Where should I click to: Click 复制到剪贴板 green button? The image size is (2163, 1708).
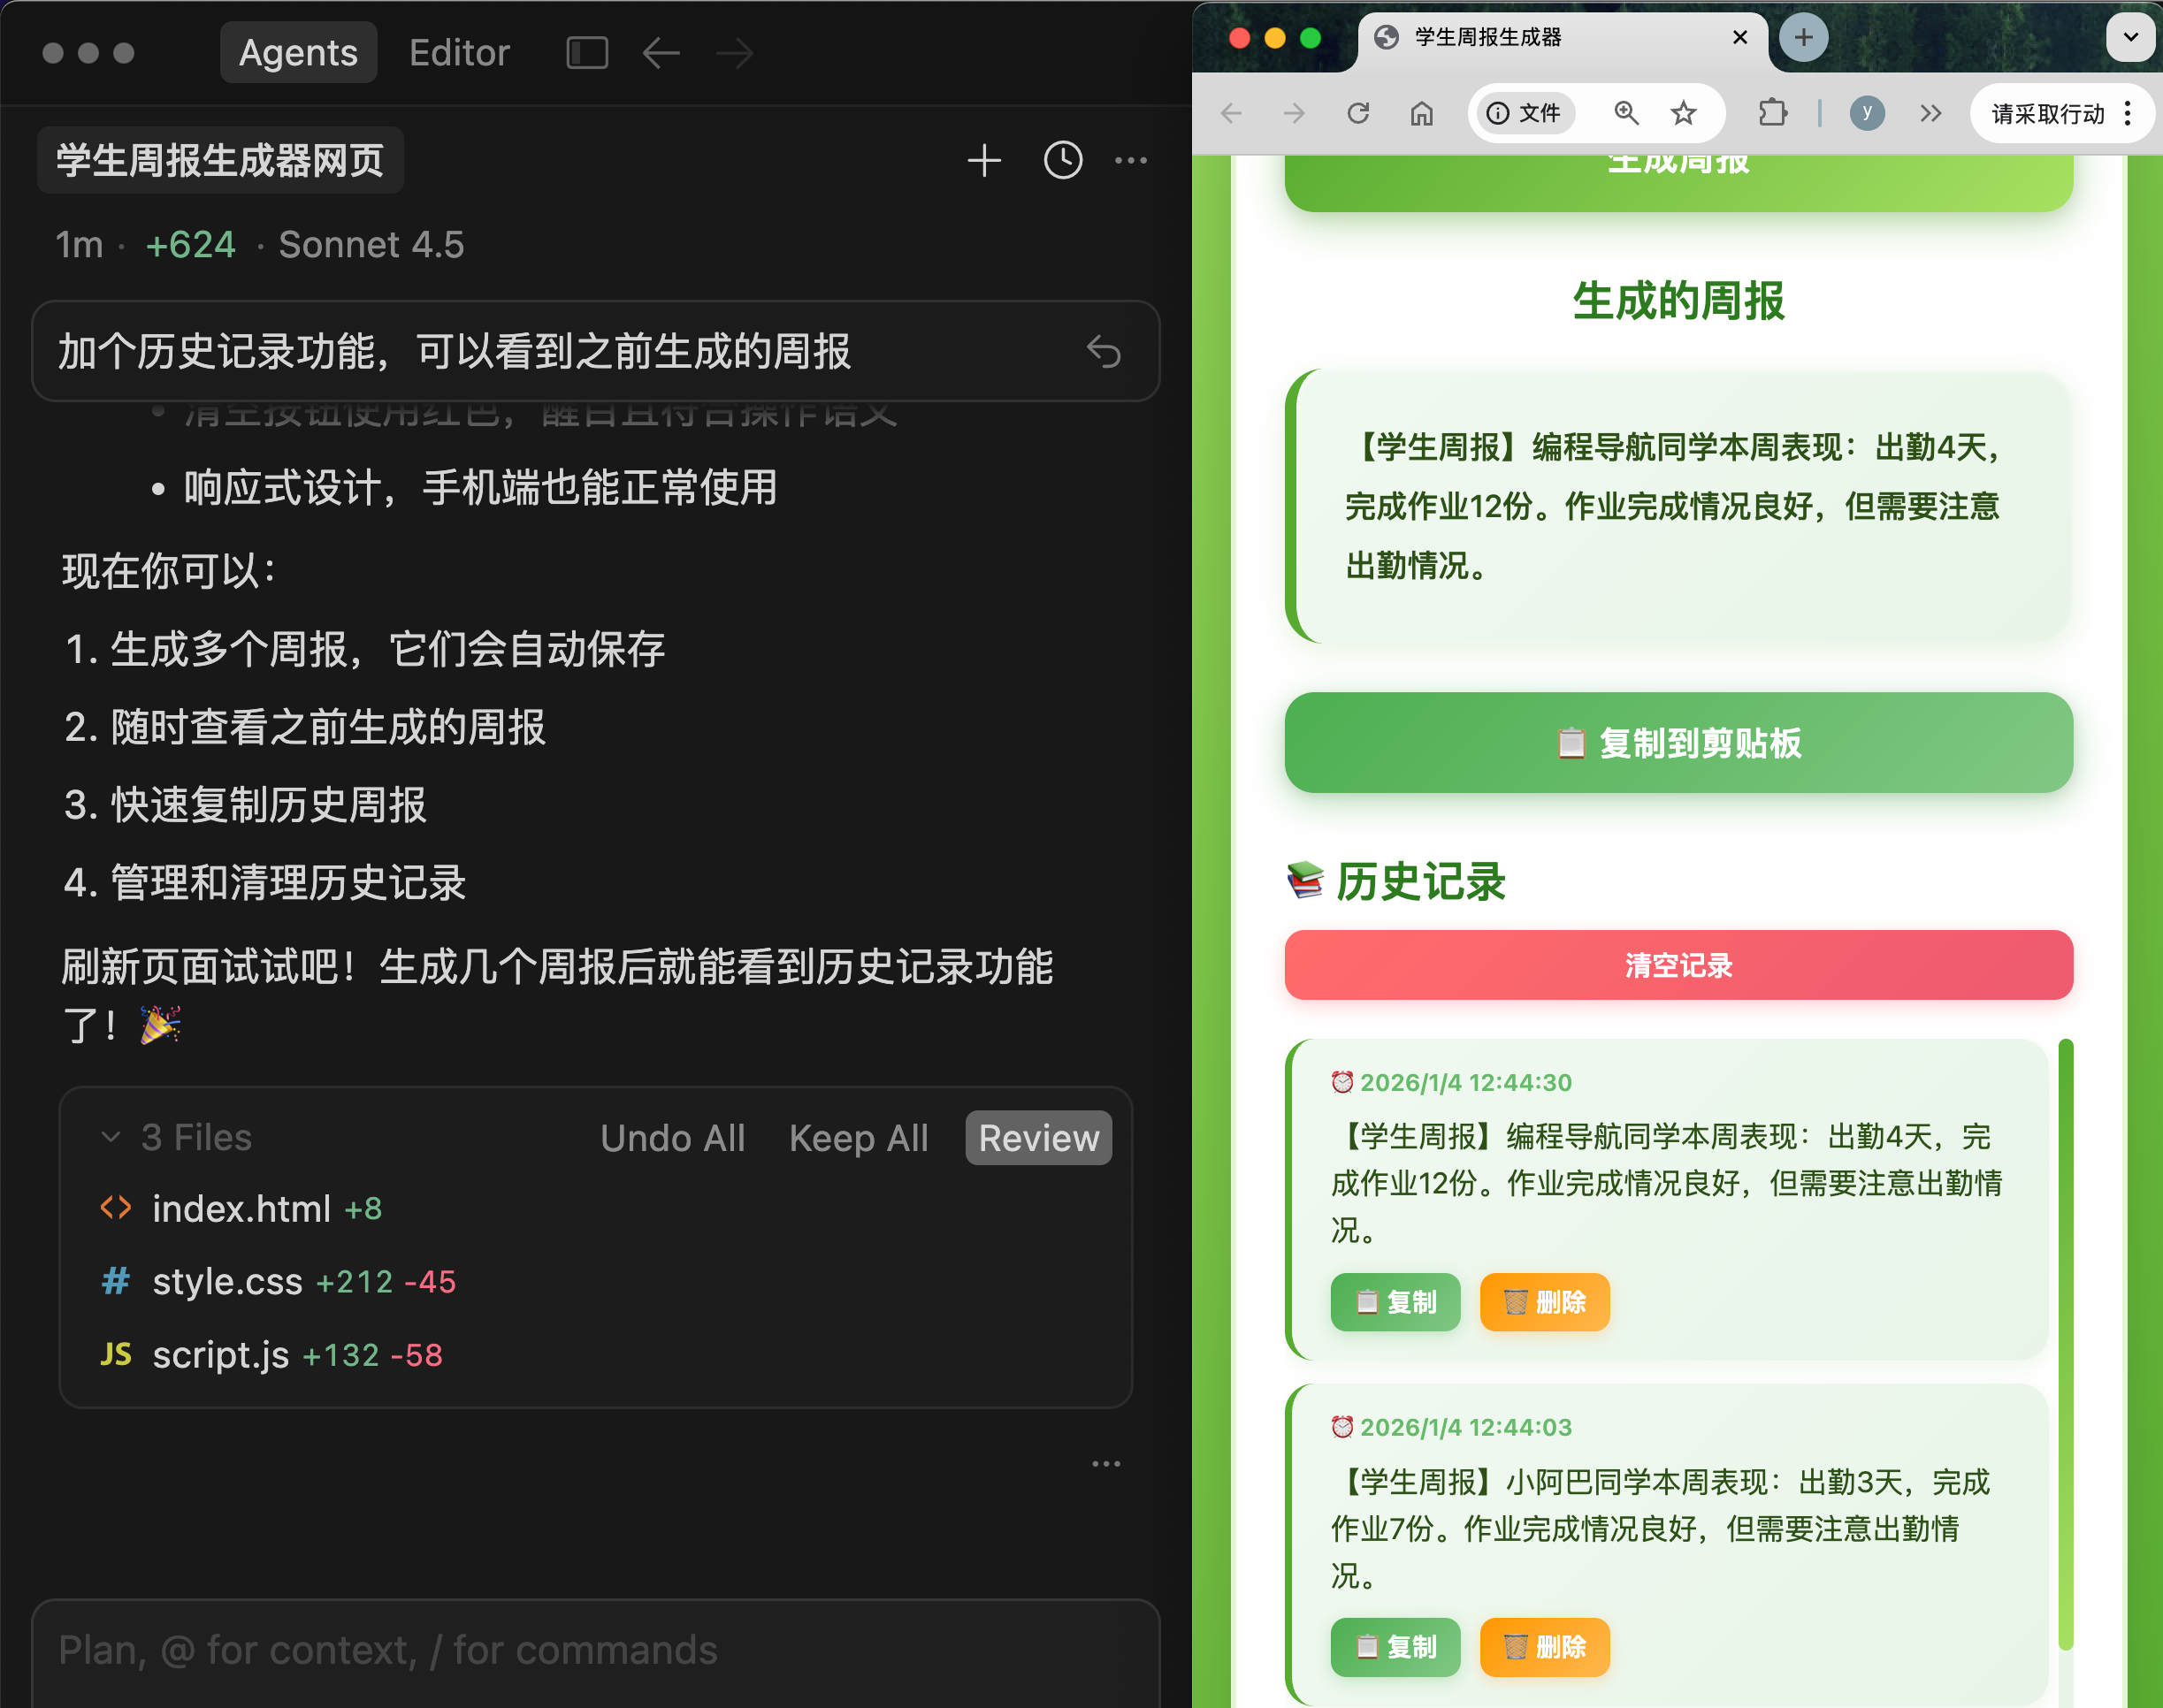coord(1678,743)
